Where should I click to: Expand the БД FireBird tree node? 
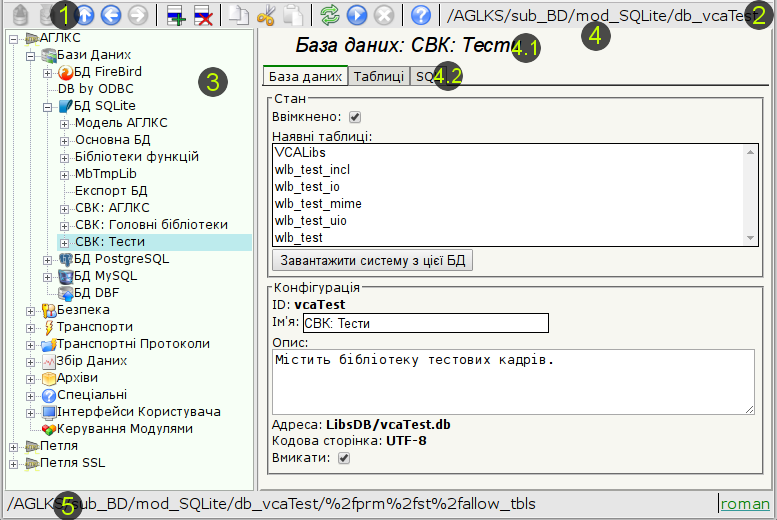click(48, 73)
